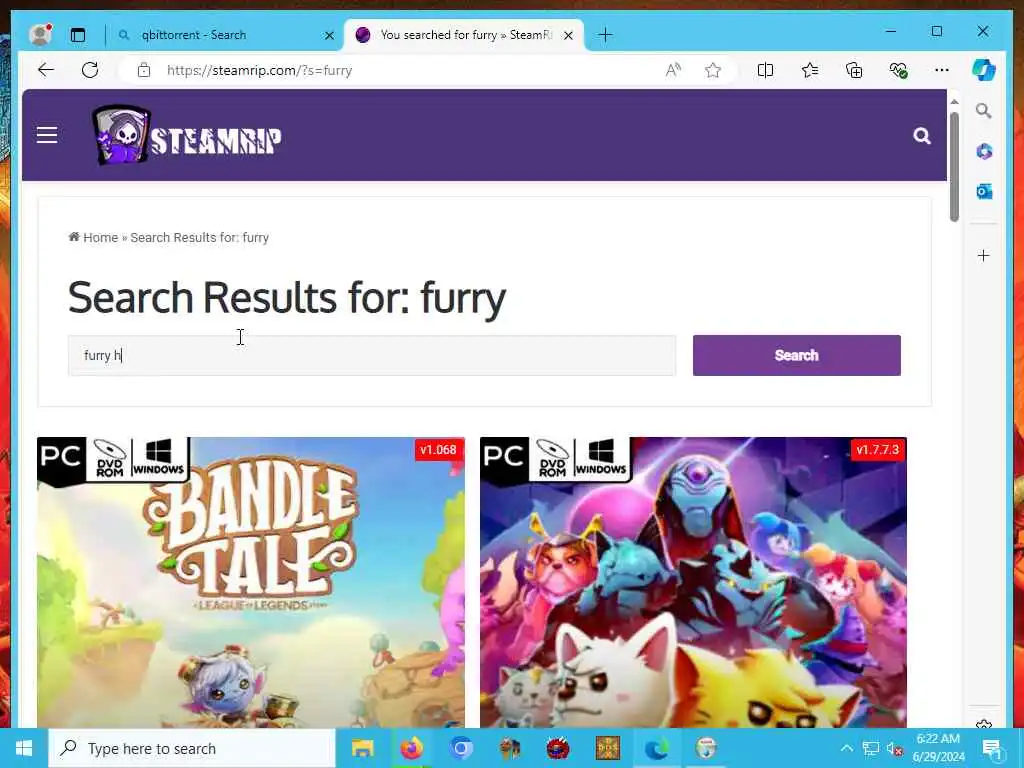Add this page to favorites star

712,70
